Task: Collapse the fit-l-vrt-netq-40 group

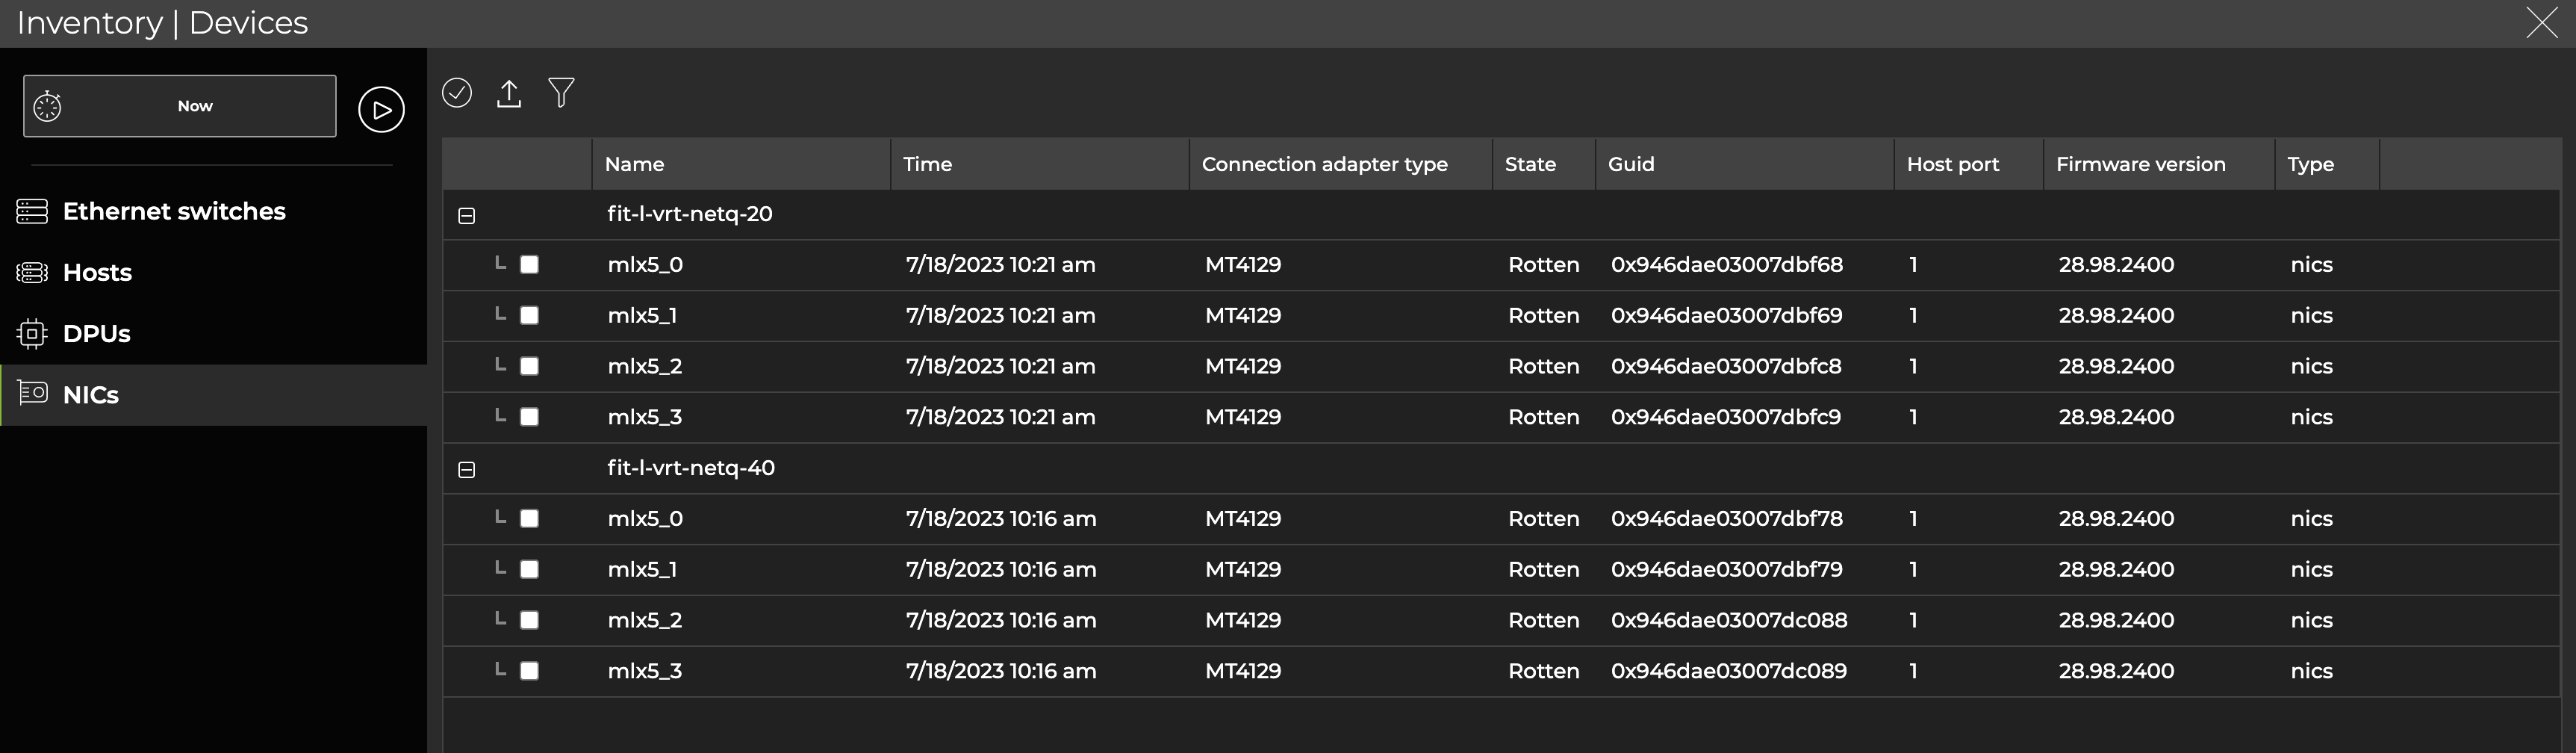Action: pyautogui.click(x=467, y=468)
